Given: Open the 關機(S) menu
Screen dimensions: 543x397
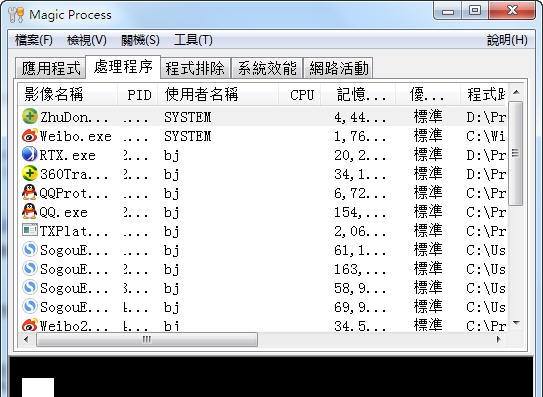Looking at the screenshot, I should pyautogui.click(x=140, y=40).
